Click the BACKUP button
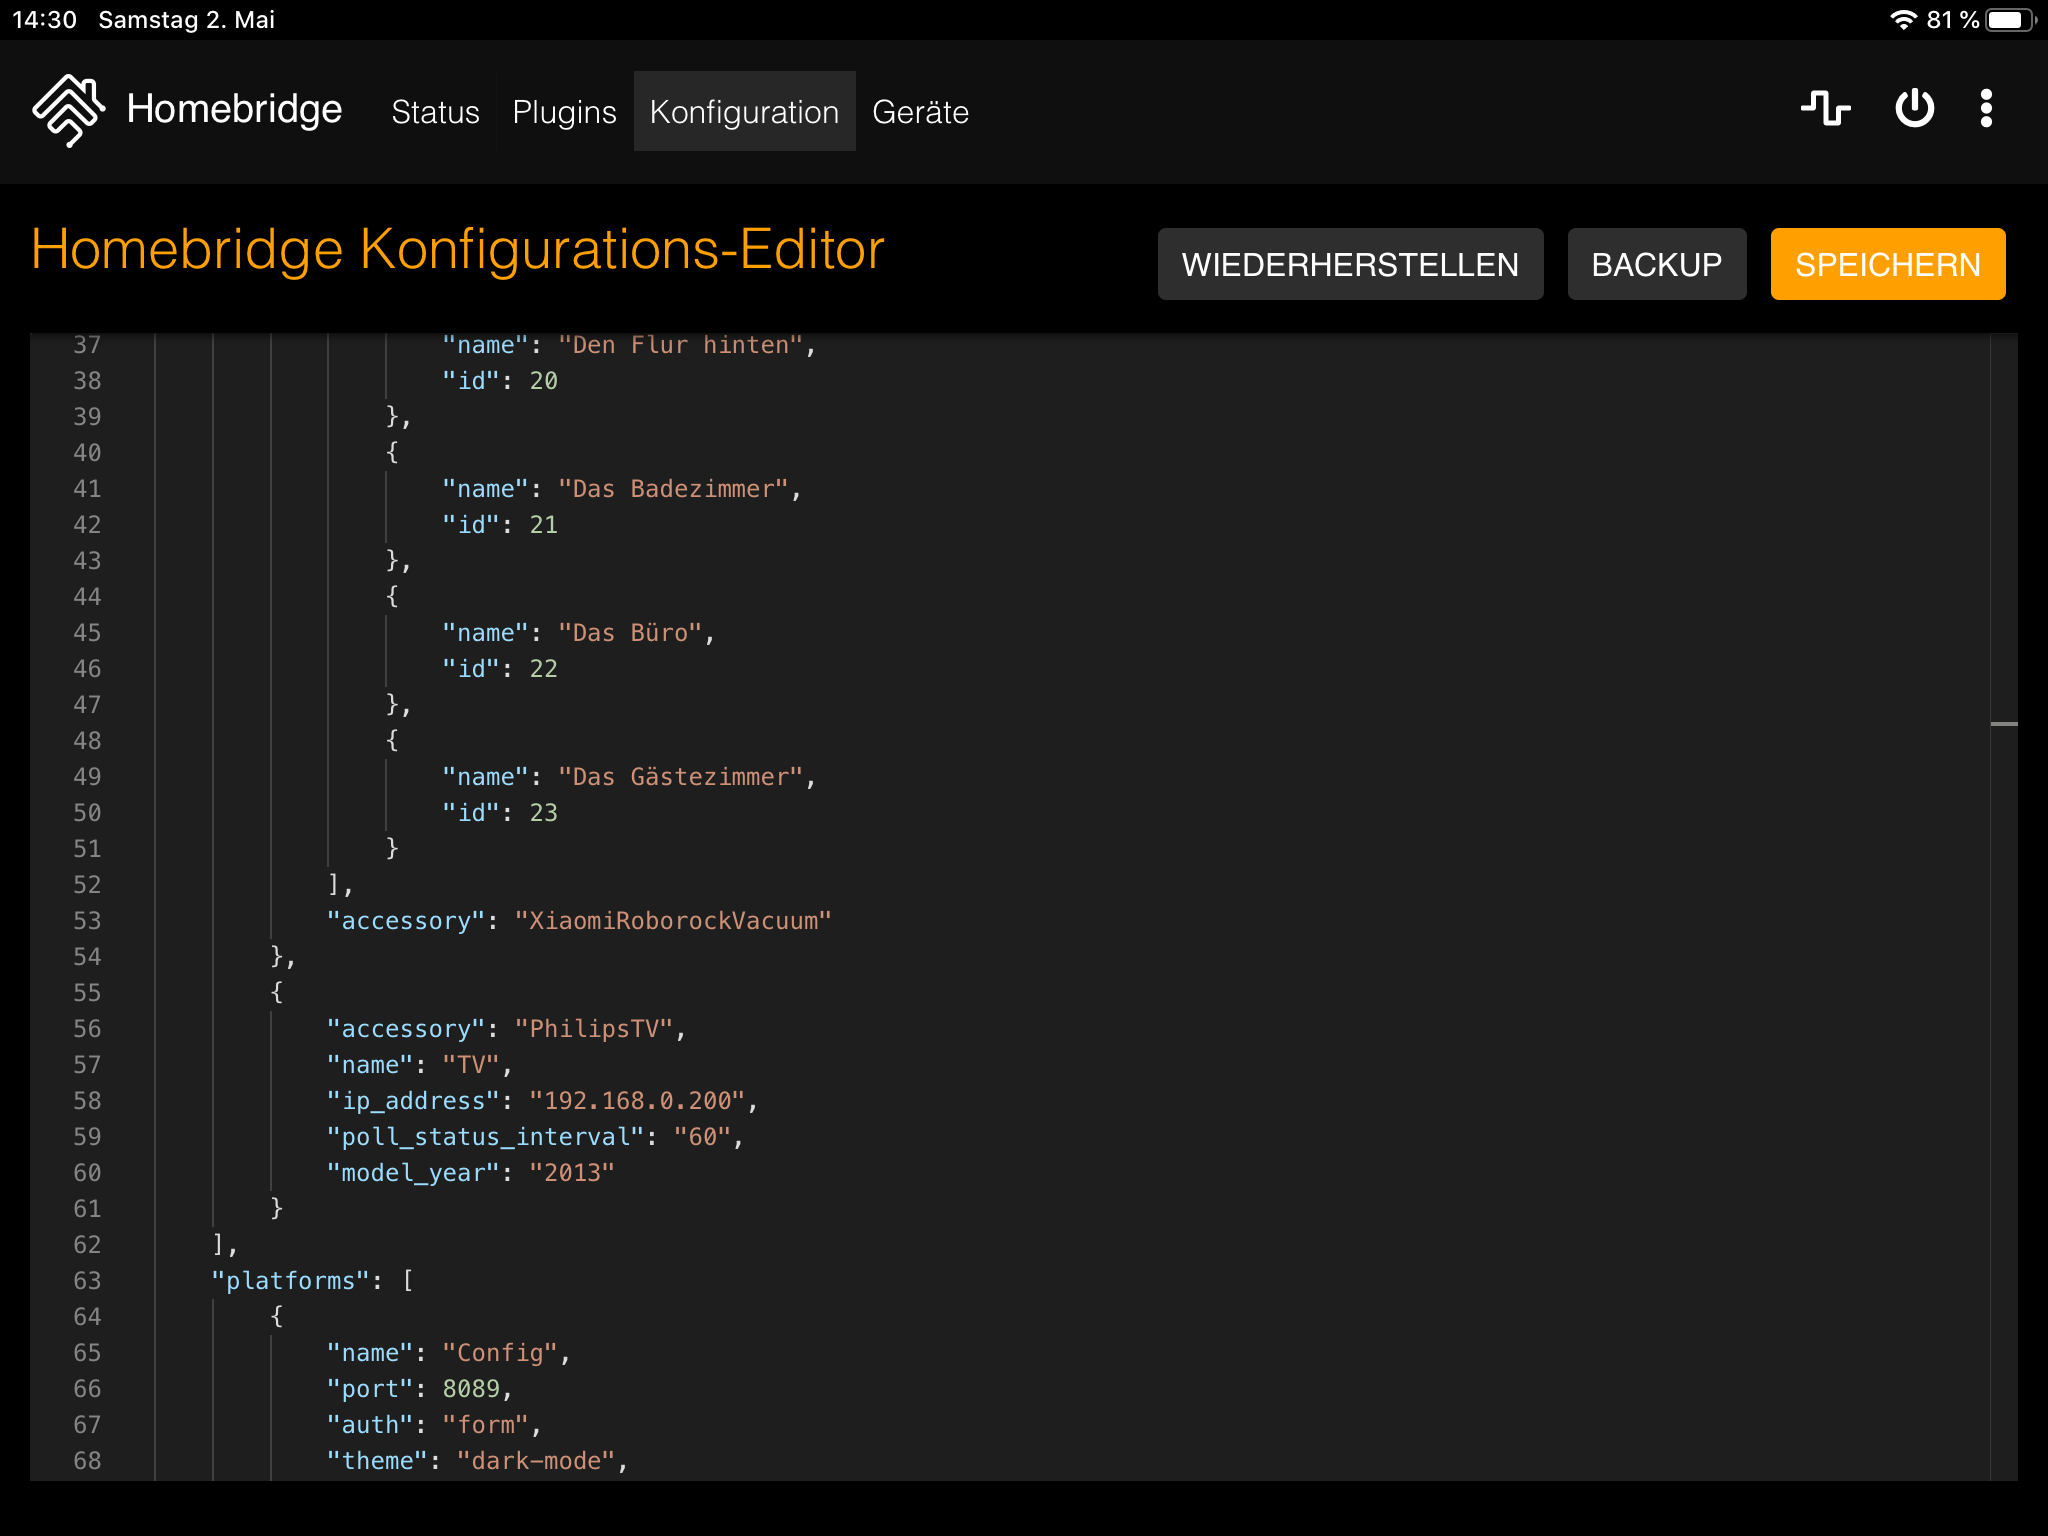This screenshot has height=1536, width=2048. click(1656, 264)
